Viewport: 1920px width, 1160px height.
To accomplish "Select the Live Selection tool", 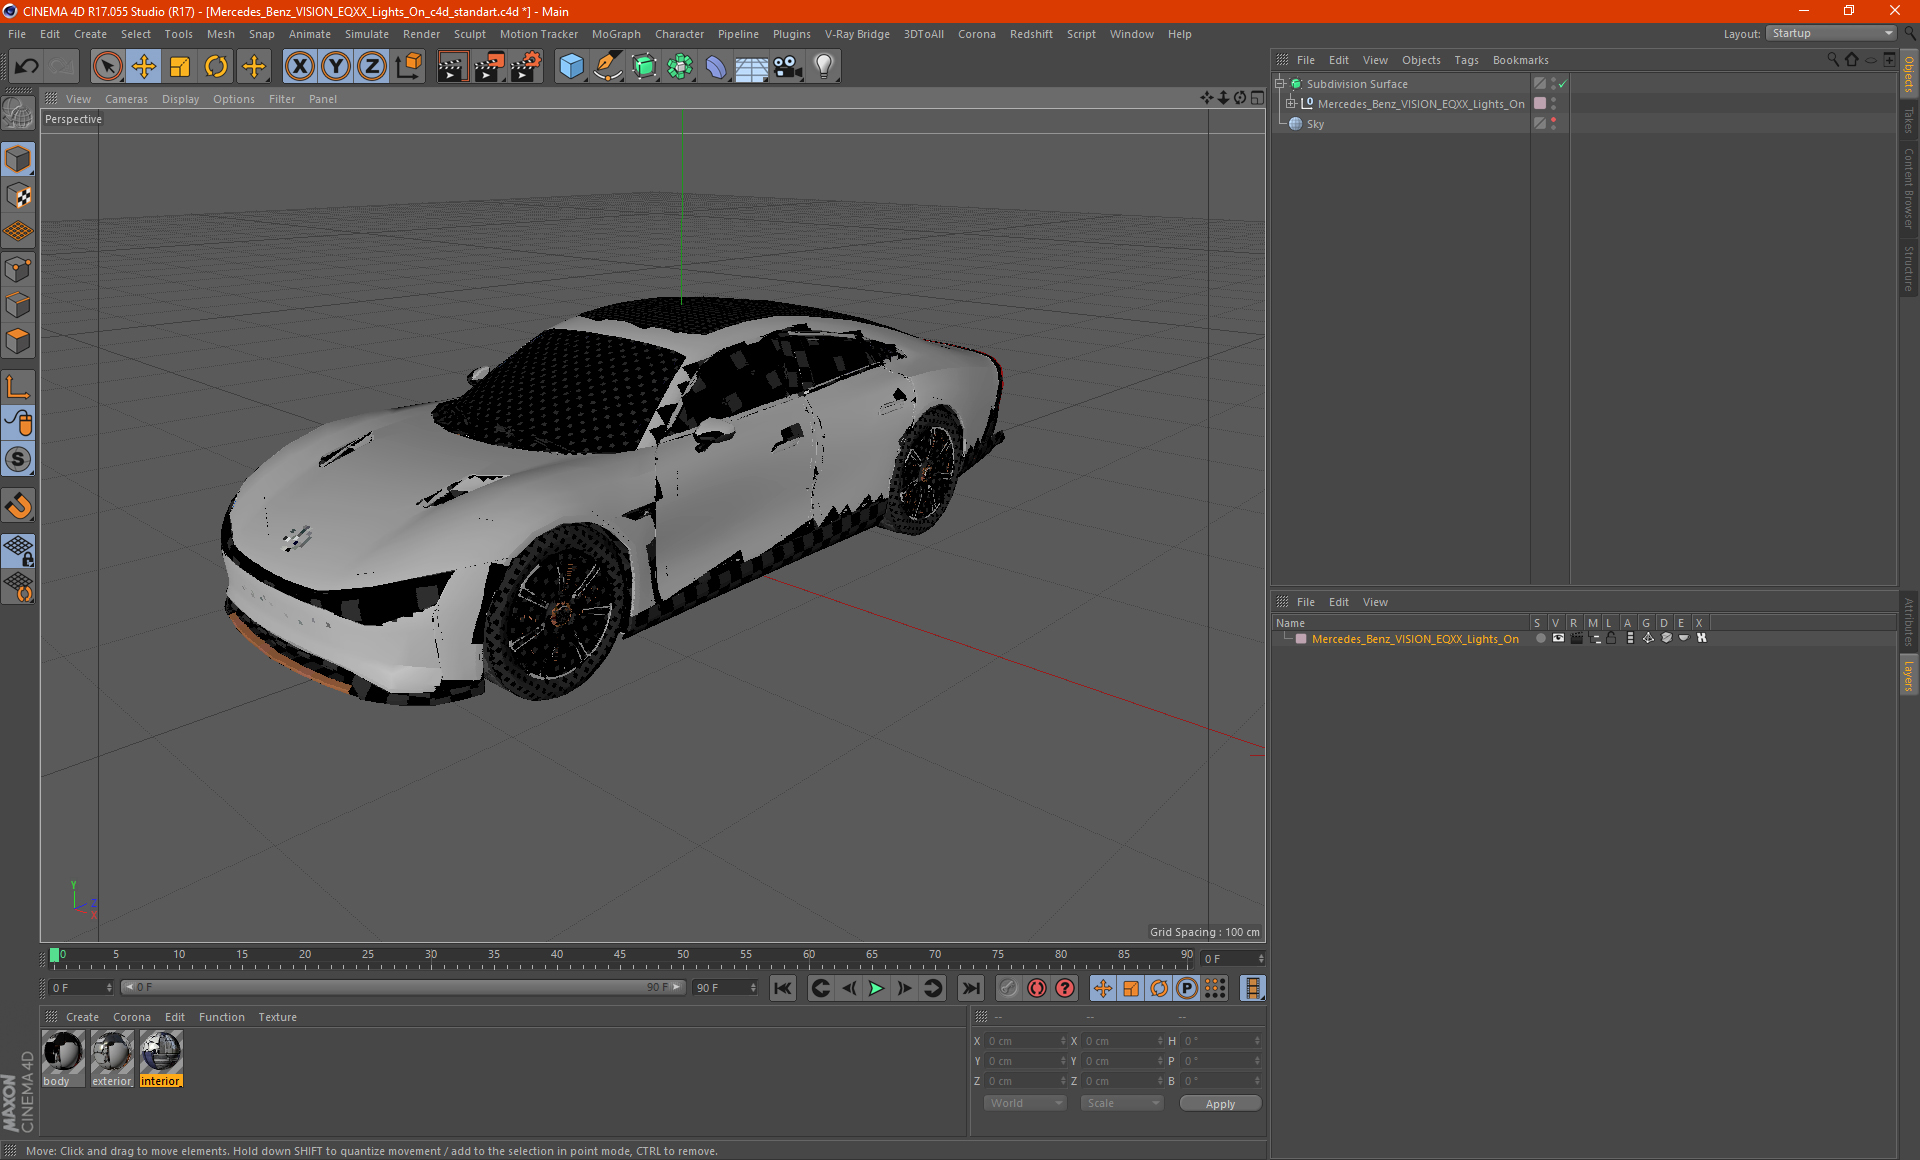I will click(x=107, y=67).
